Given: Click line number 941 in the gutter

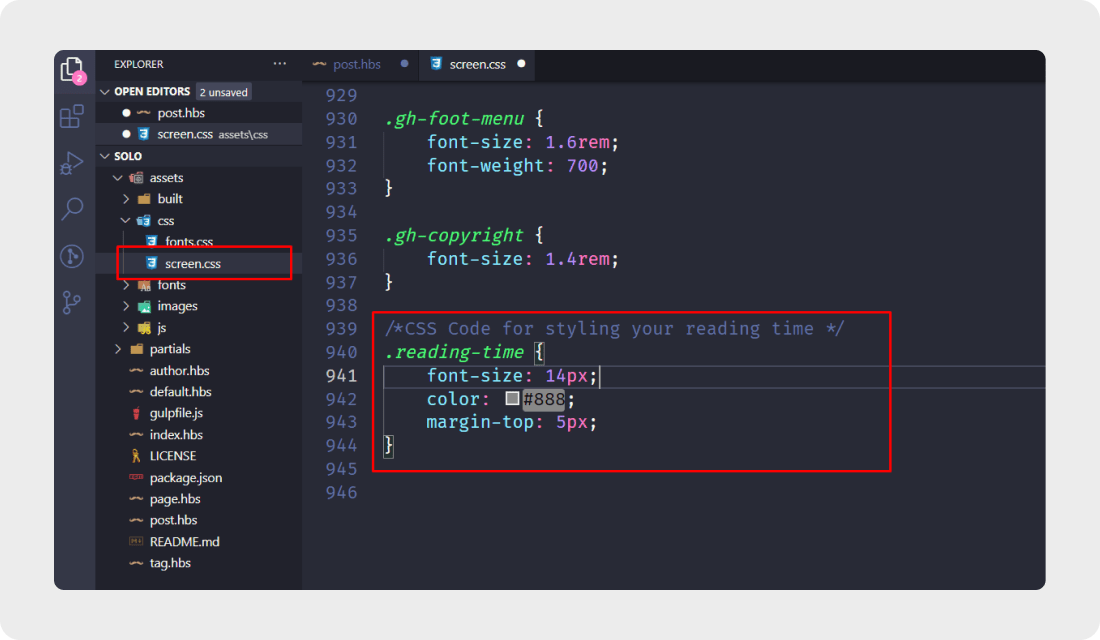Looking at the screenshot, I should coord(341,375).
